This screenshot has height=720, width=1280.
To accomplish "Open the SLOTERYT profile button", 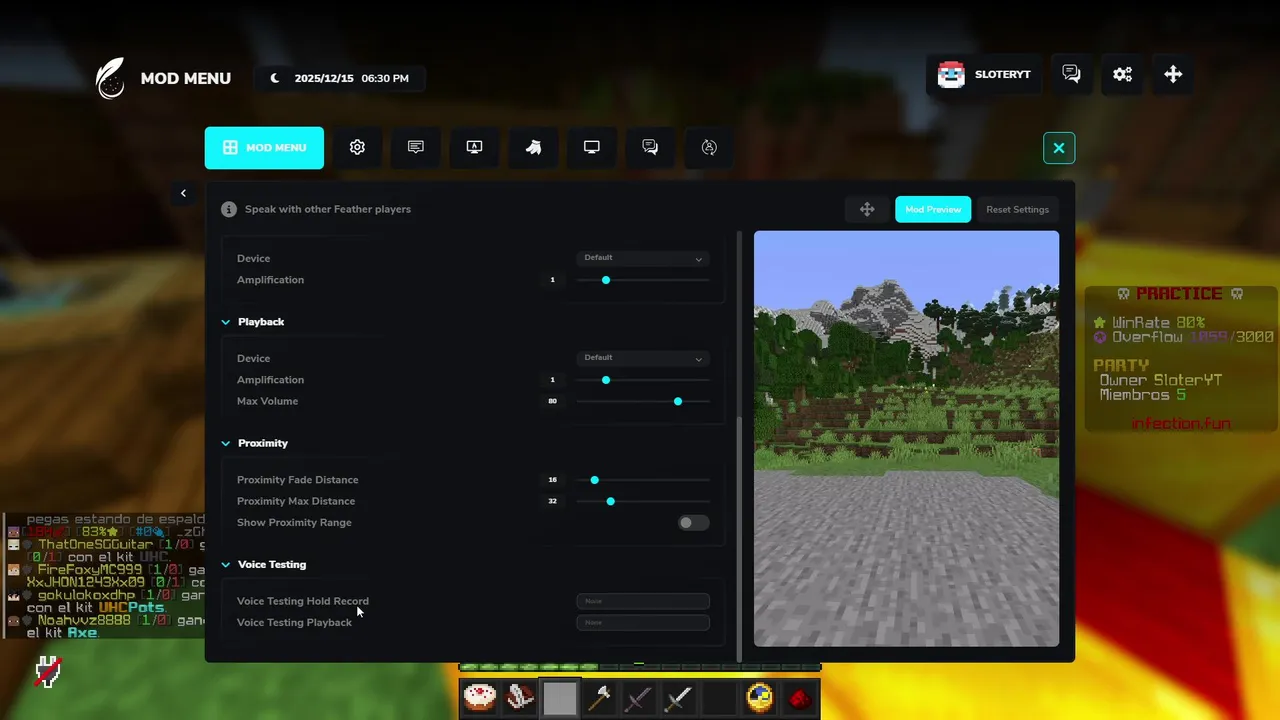I will point(984,75).
